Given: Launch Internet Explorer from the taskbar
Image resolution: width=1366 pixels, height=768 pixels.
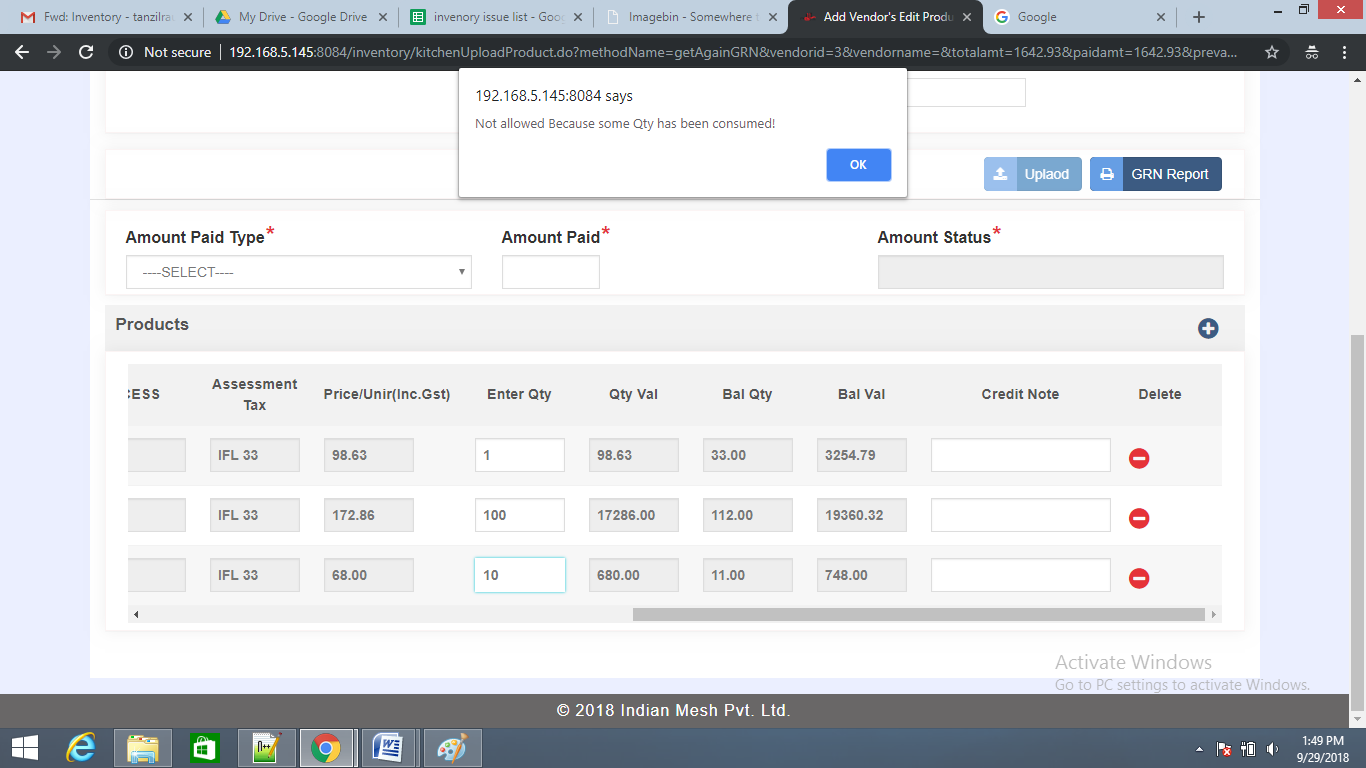Looking at the screenshot, I should click(x=81, y=747).
